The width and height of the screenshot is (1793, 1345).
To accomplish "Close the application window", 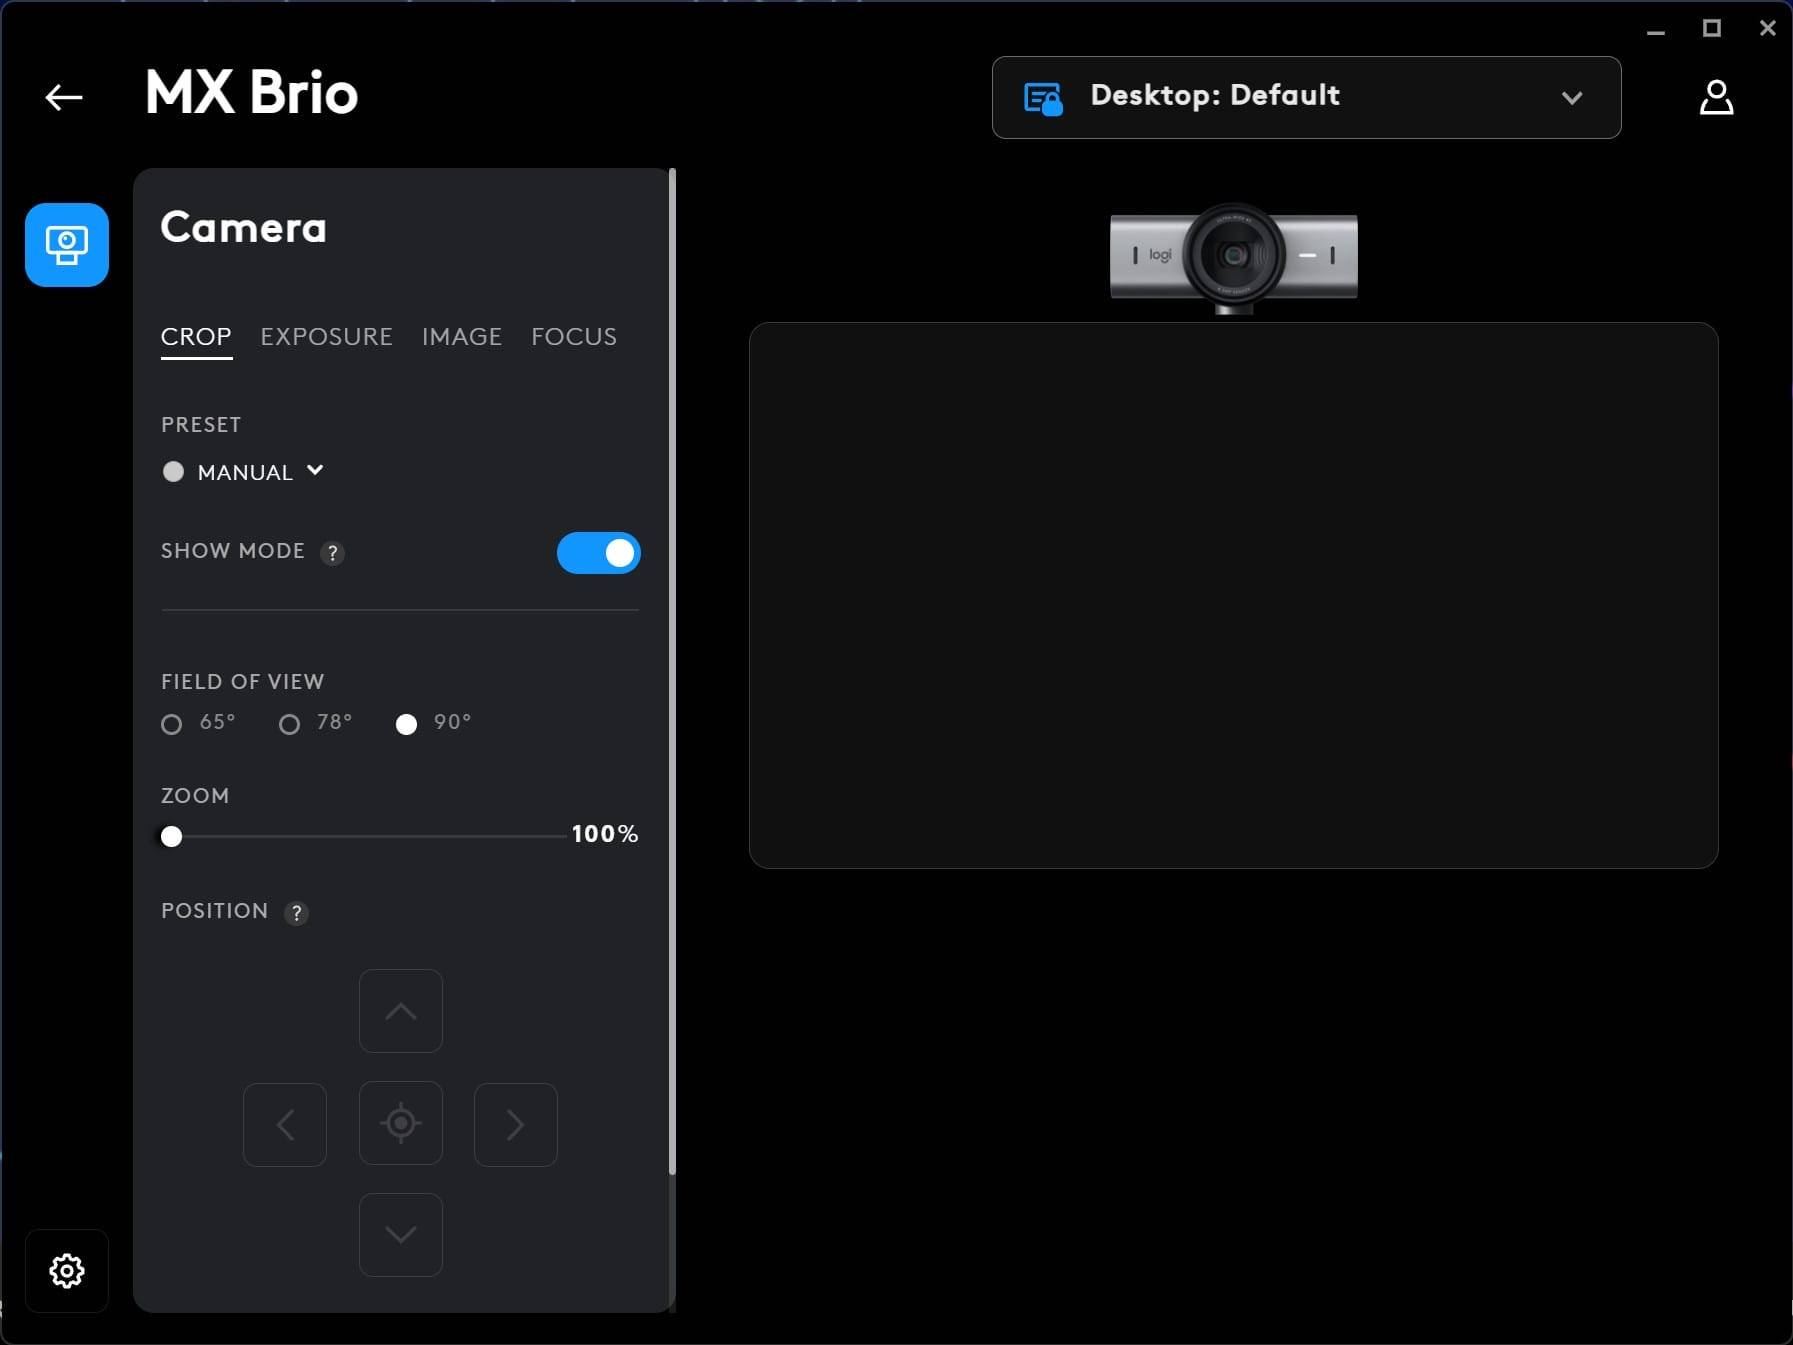I will (1768, 29).
